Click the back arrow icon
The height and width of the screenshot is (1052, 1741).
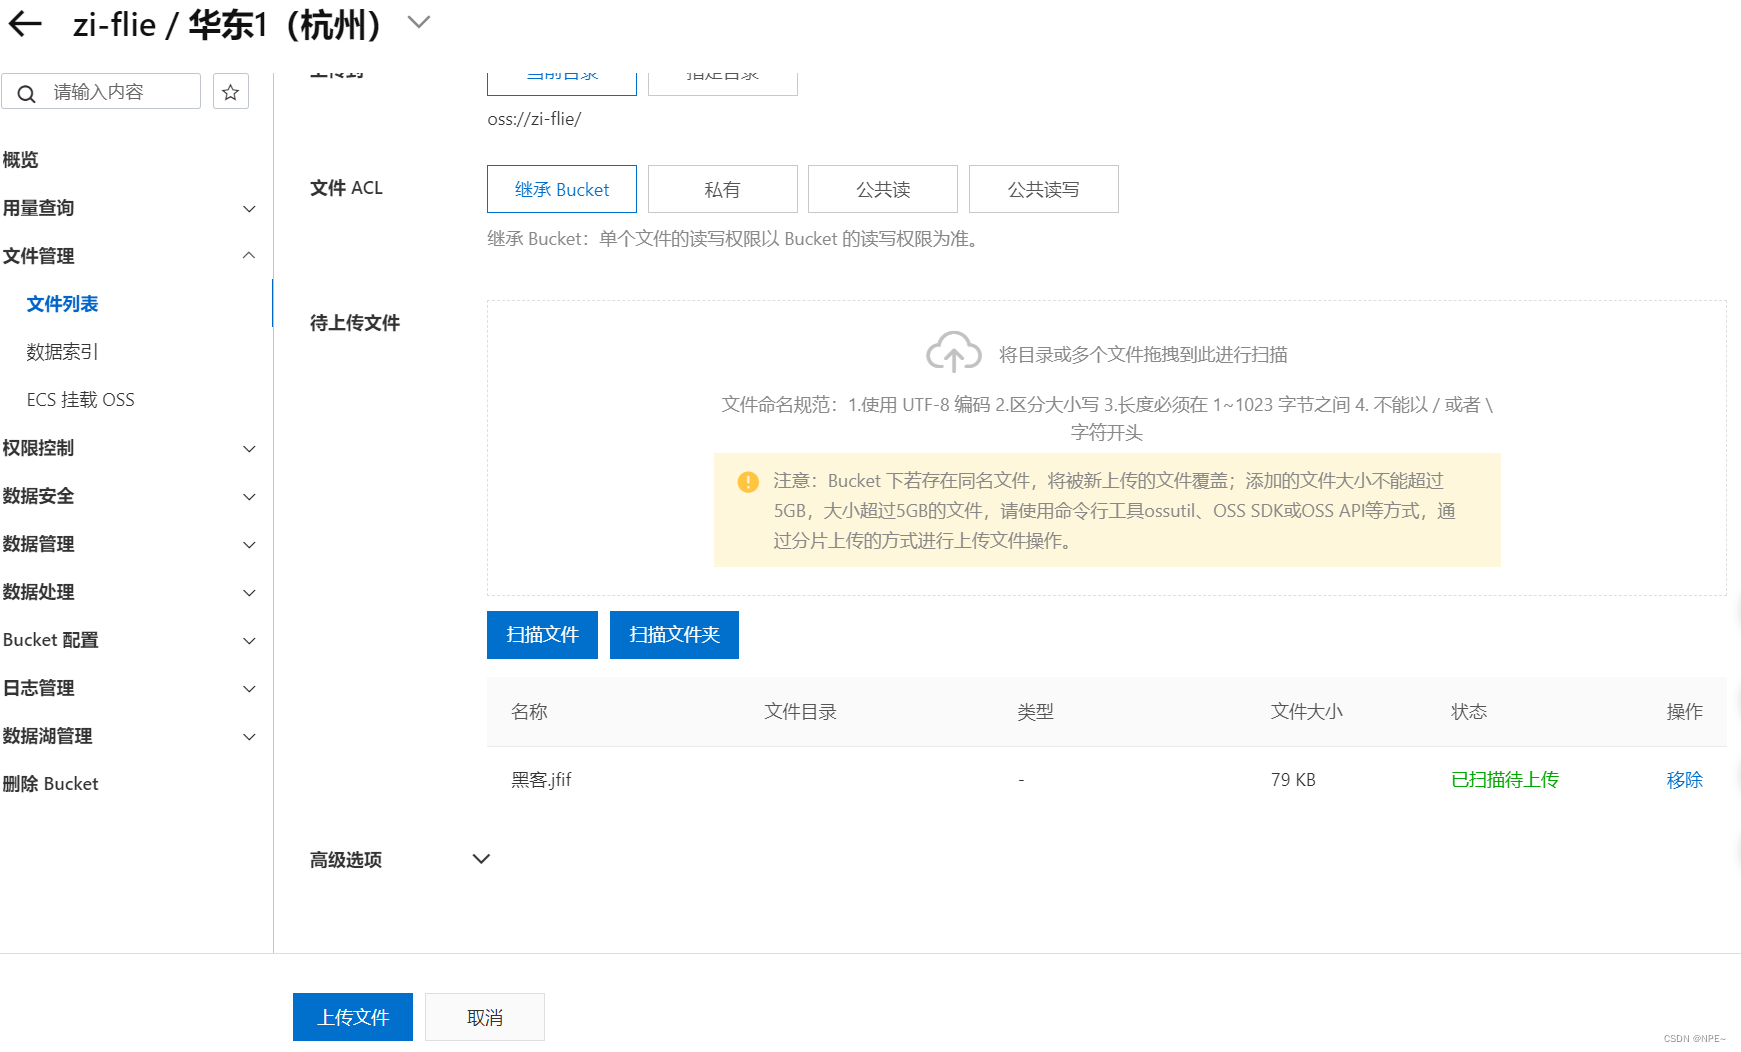pos(25,24)
